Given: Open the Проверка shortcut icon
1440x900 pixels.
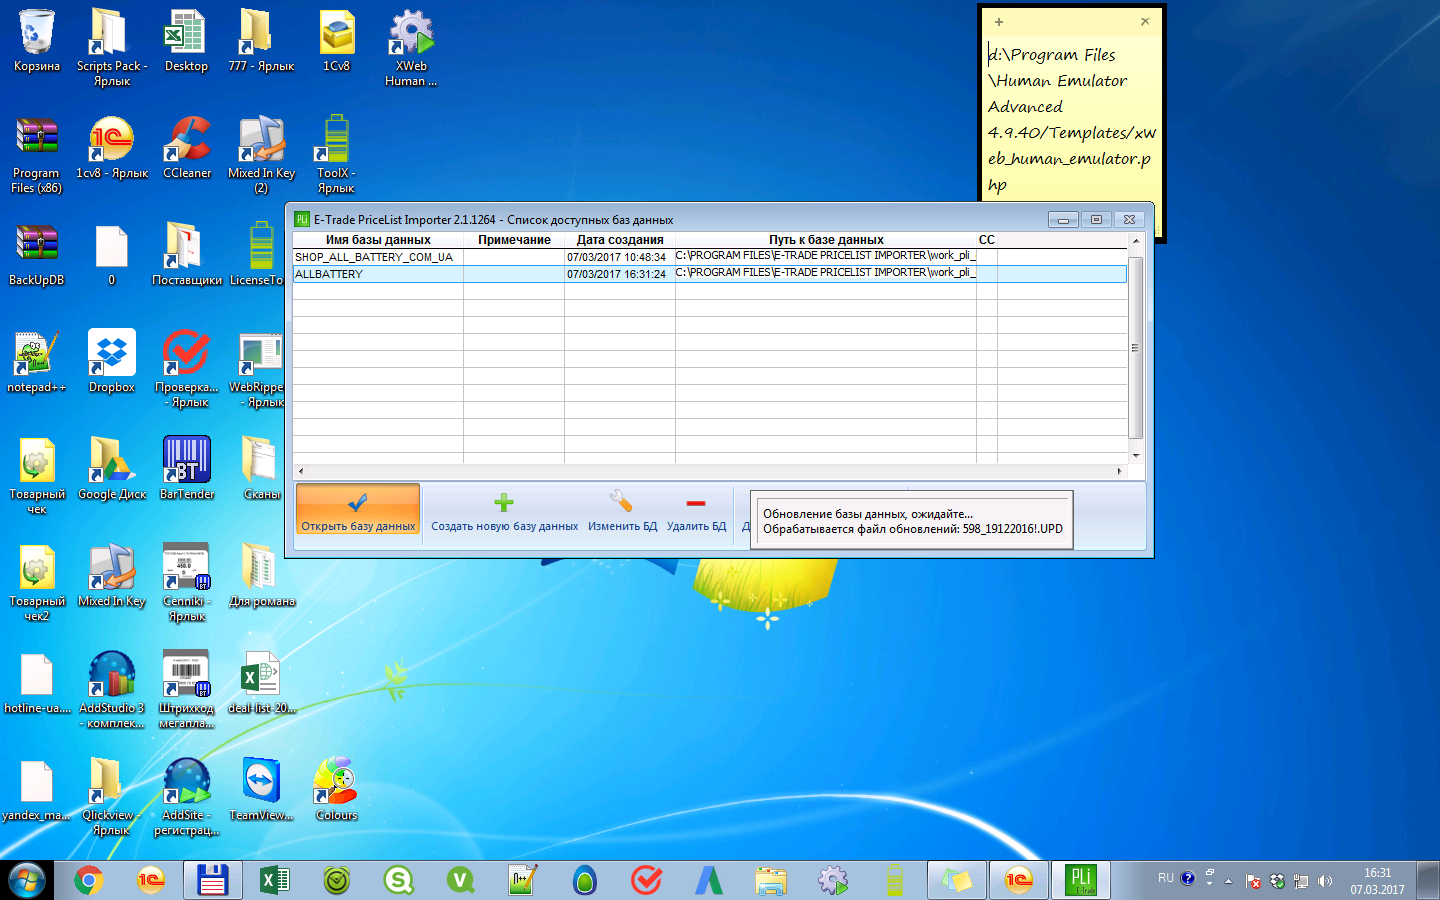Looking at the screenshot, I should pyautogui.click(x=187, y=368).
